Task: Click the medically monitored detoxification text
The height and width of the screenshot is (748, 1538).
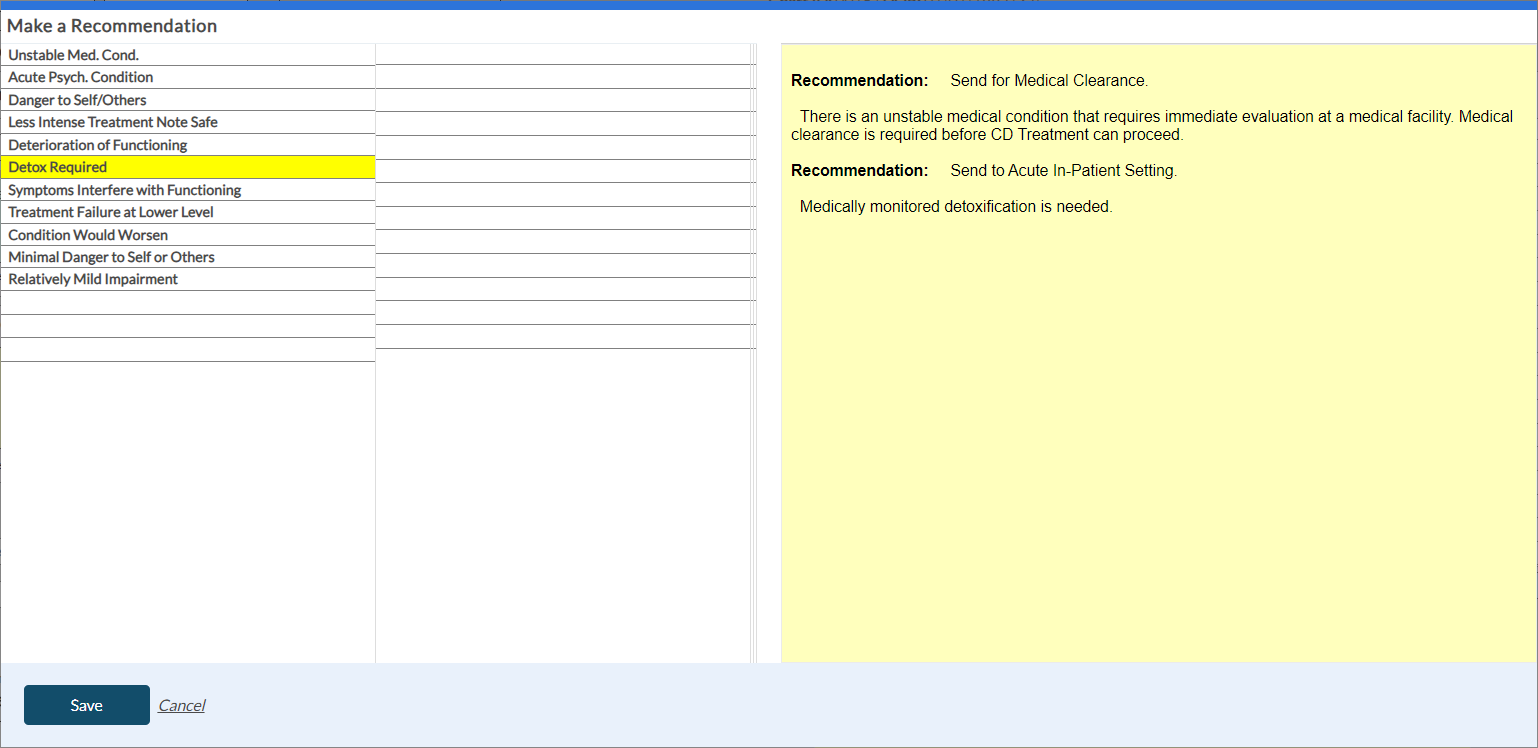Action: [955, 207]
